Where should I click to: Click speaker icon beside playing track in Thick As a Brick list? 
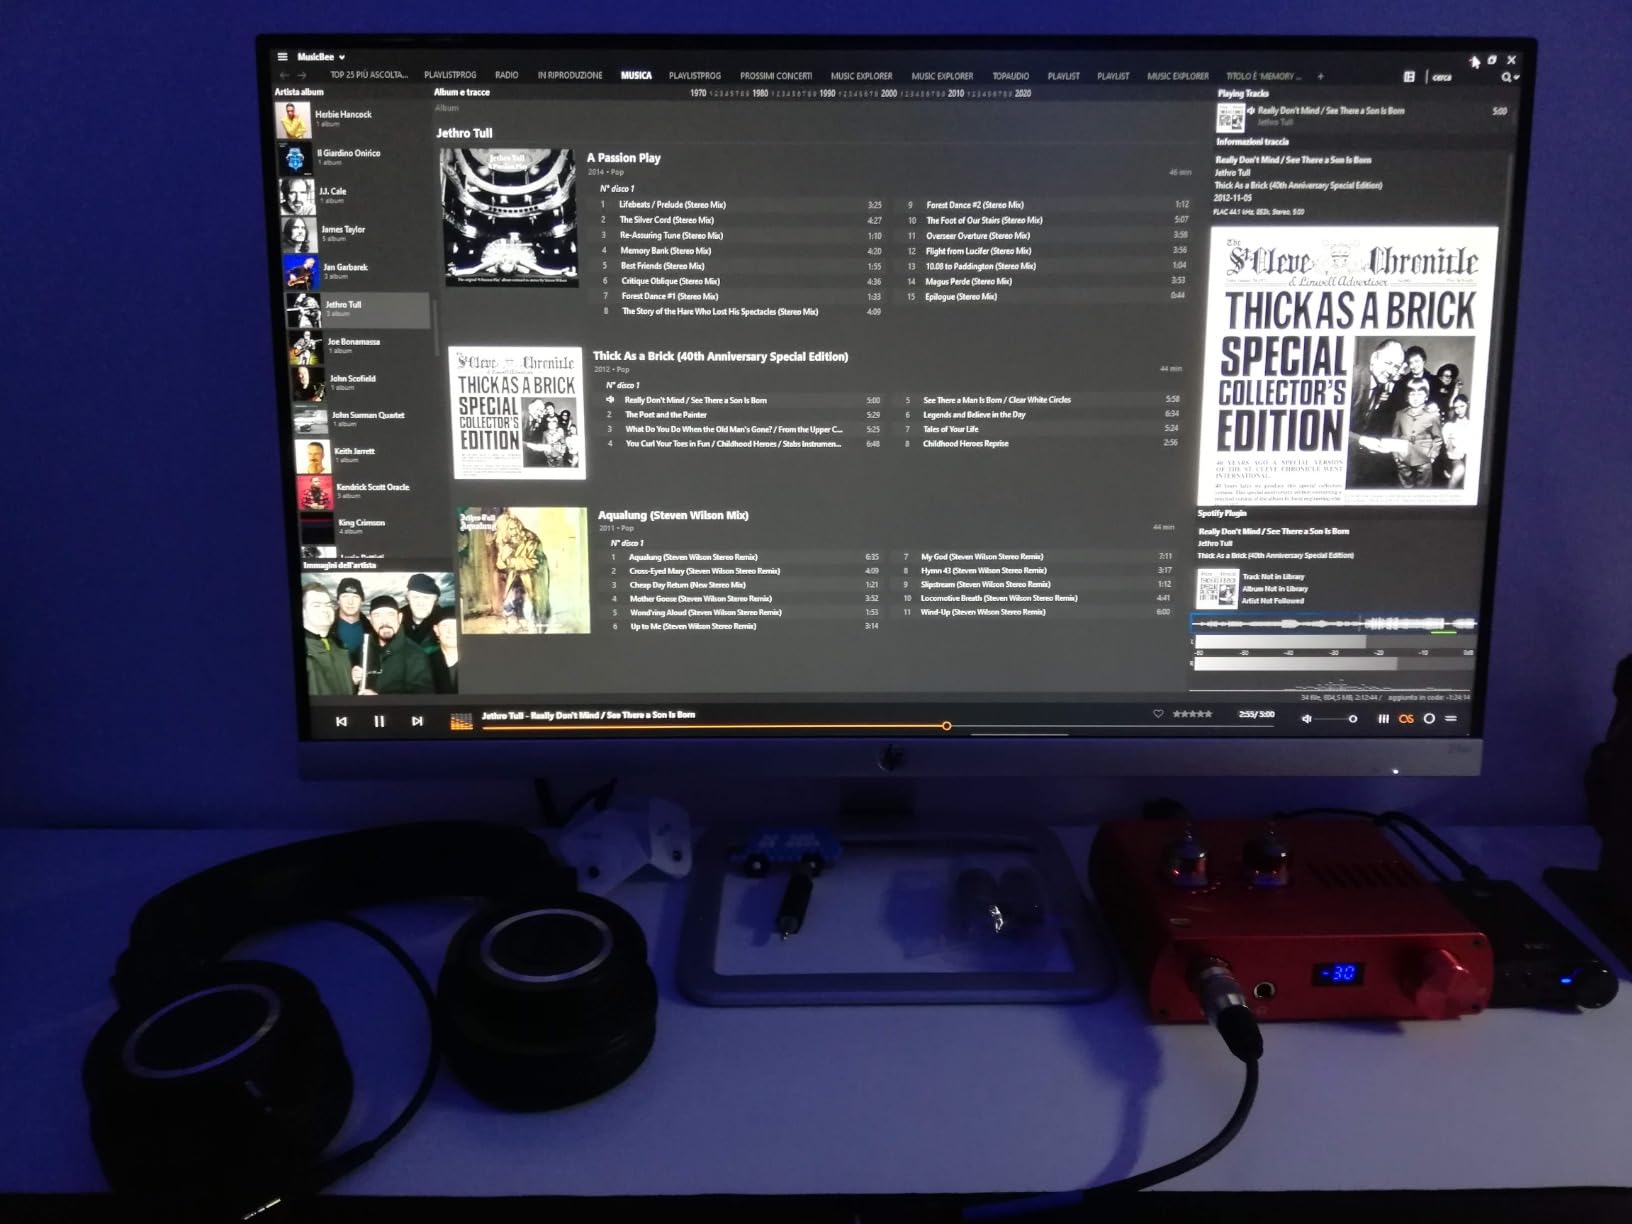tap(610, 400)
